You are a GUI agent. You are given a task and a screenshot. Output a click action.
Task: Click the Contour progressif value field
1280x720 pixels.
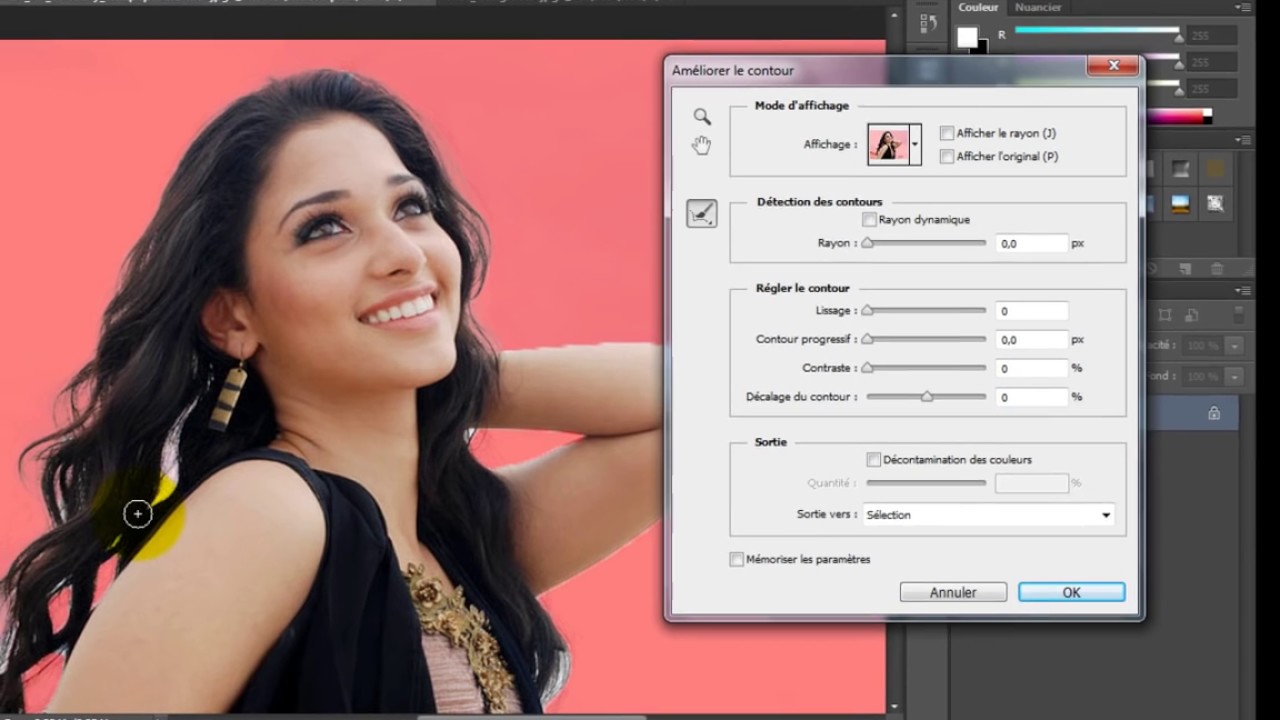click(x=1032, y=340)
